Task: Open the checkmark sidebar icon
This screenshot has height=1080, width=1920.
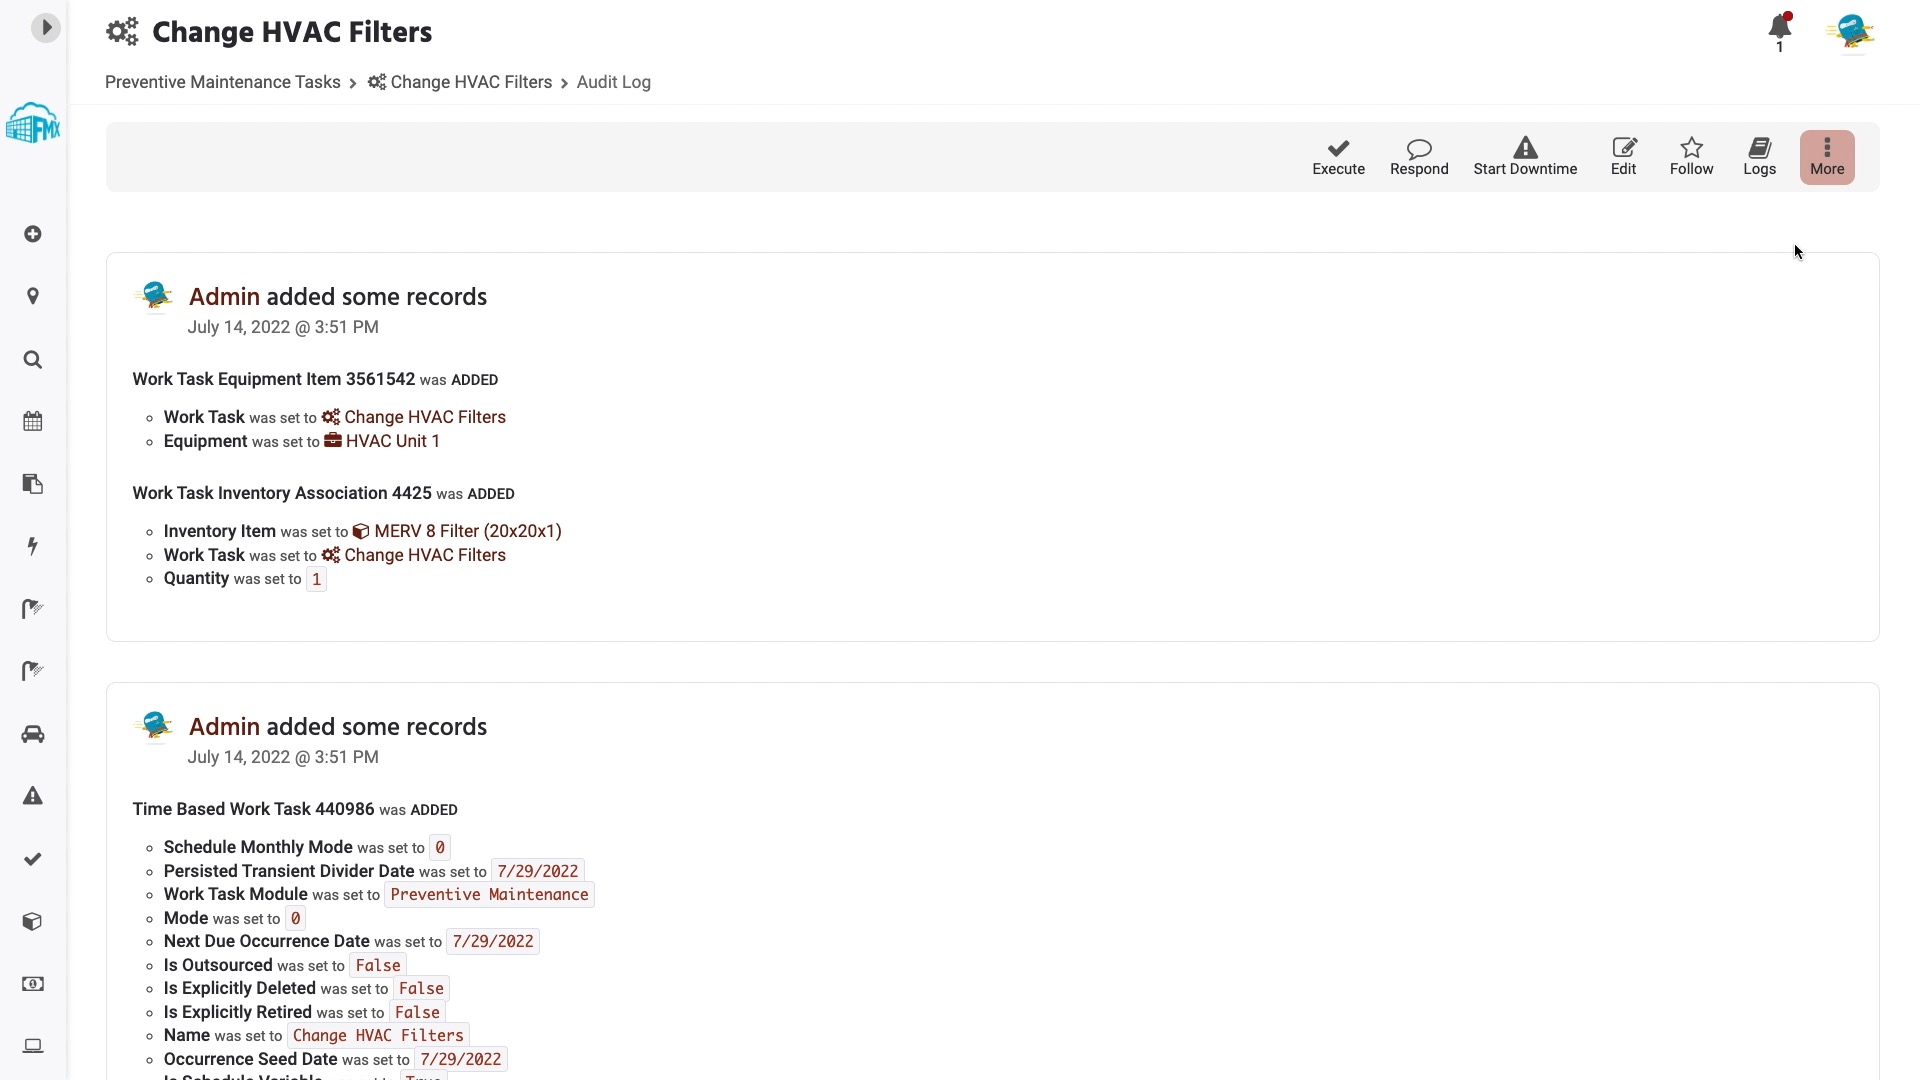Action: tap(33, 859)
